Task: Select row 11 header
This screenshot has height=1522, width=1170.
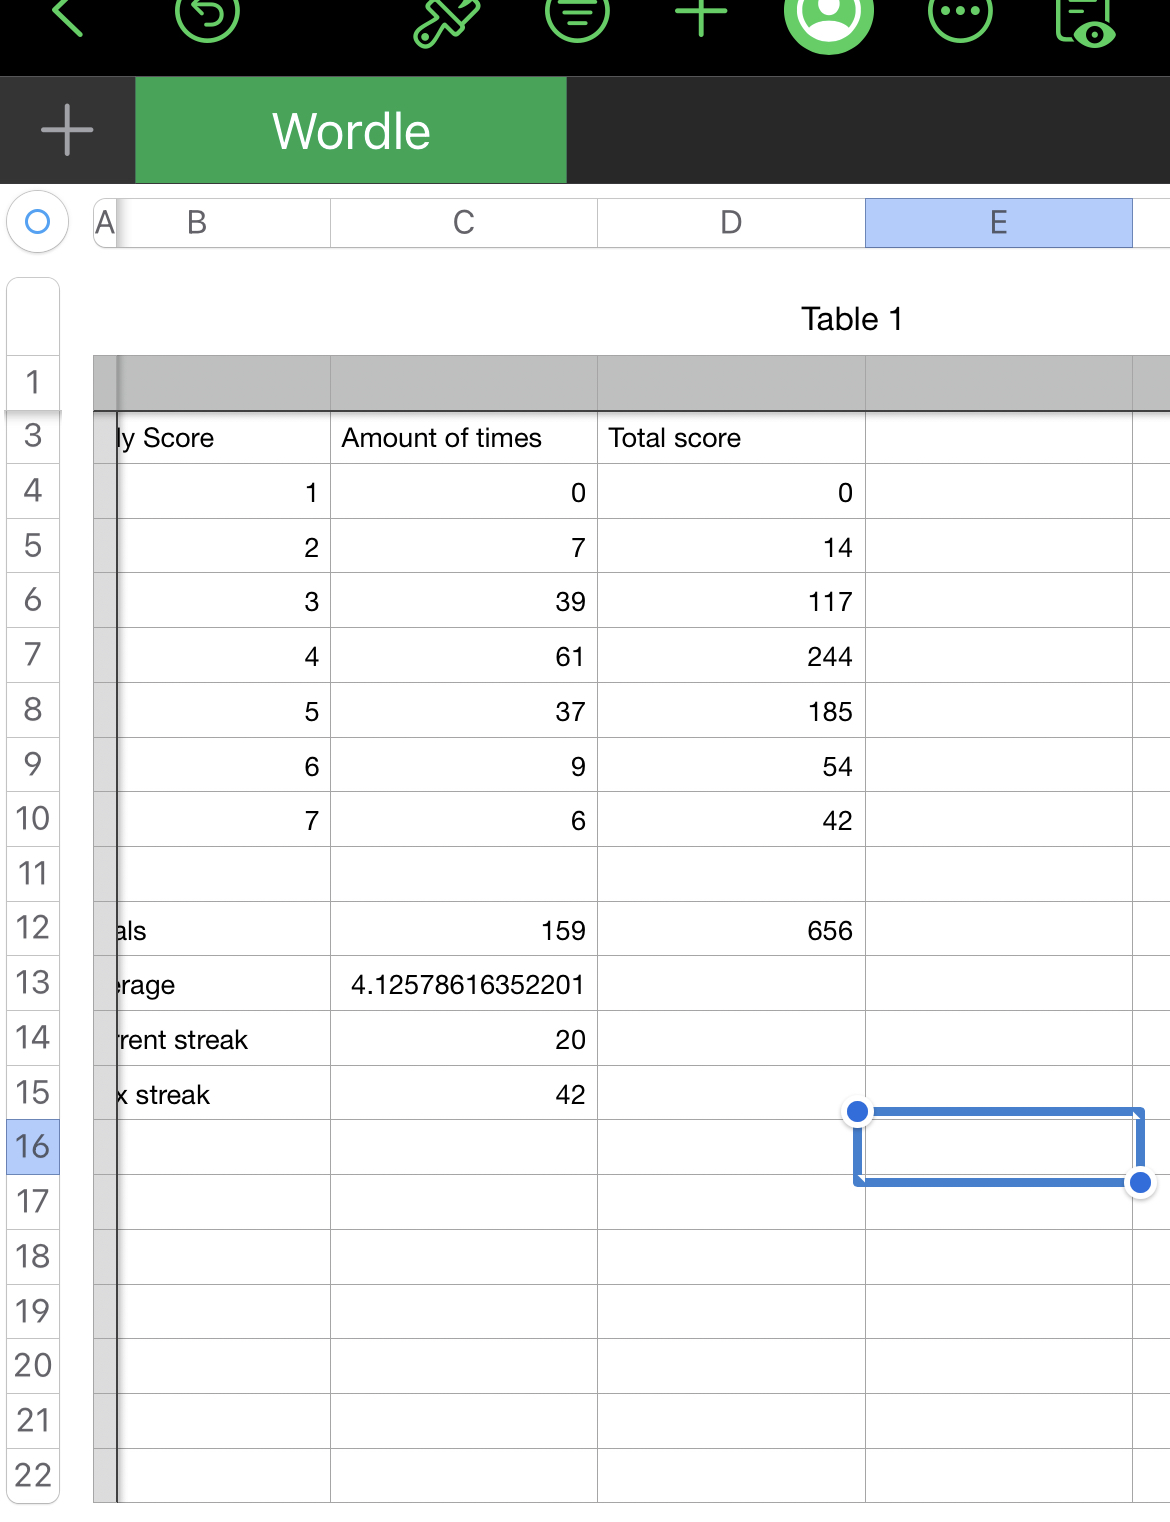Action: coord(33,874)
